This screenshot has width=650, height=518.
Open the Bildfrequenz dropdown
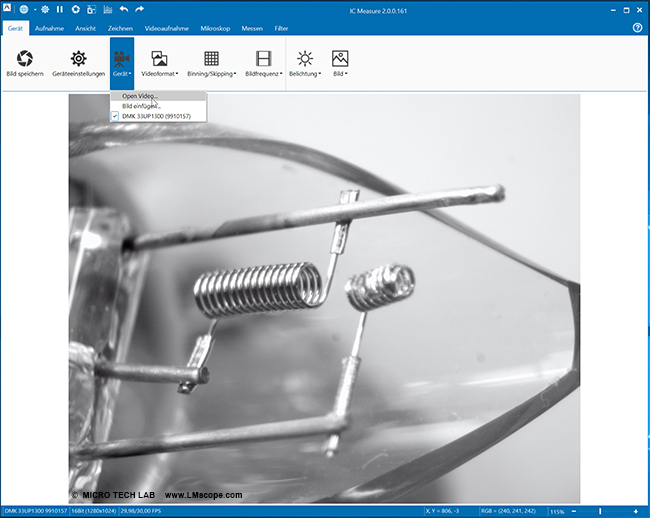point(263,63)
